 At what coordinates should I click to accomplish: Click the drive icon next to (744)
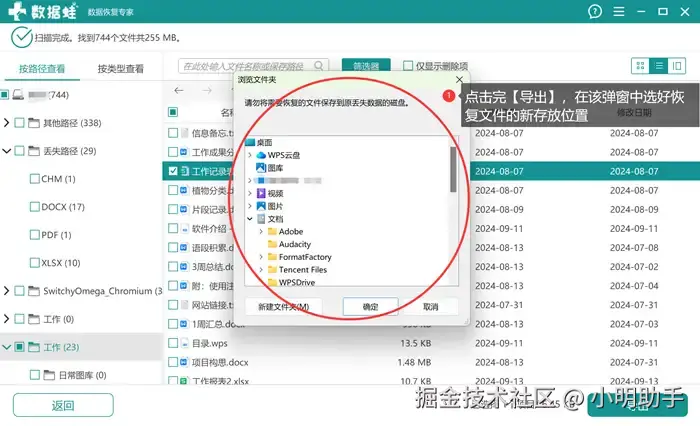click(18, 95)
